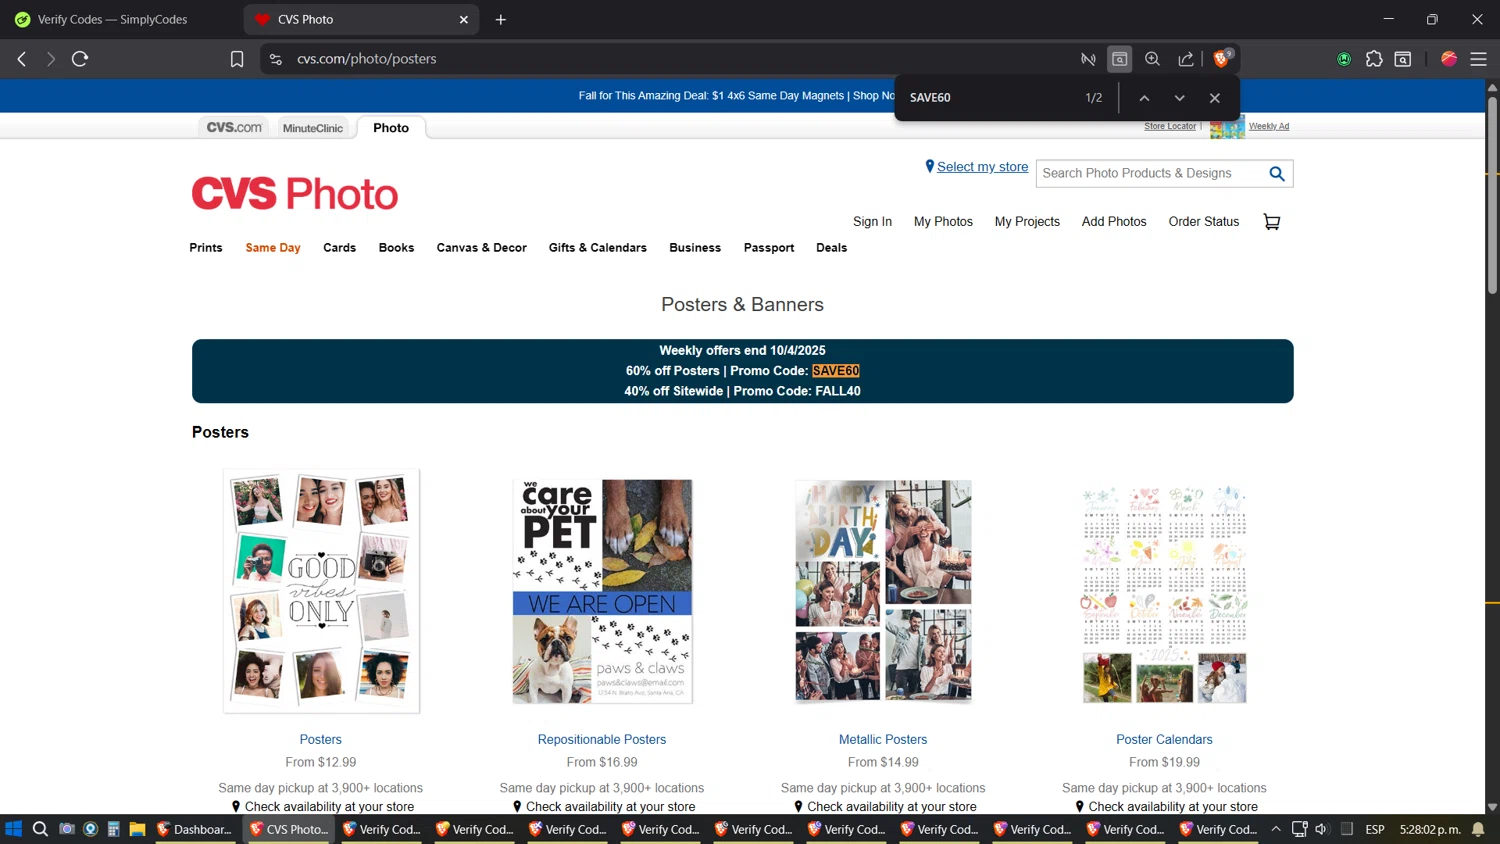Click the Poster Calendars title link
Image resolution: width=1500 pixels, height=844 pixels.
point(1164,740)
